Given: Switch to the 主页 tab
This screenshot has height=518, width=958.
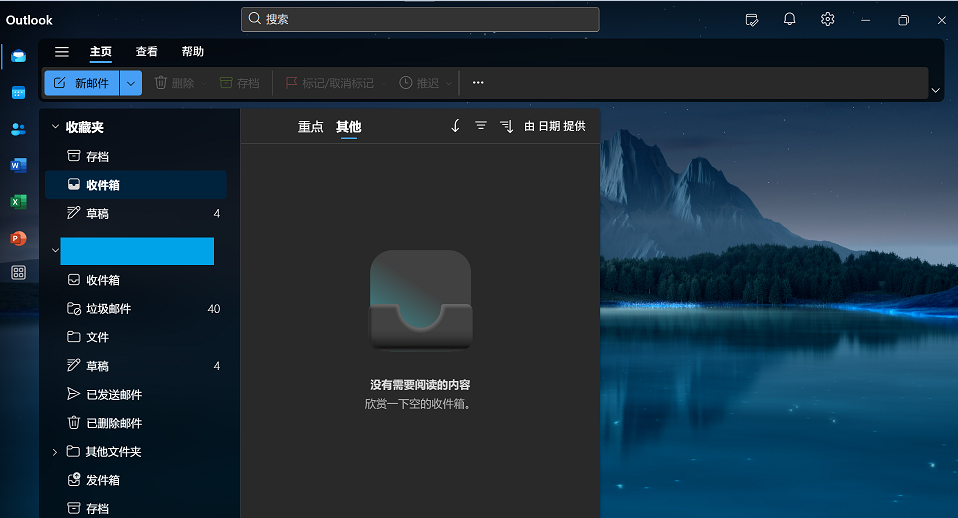Looking at the screenshot, I should (101, 52).
